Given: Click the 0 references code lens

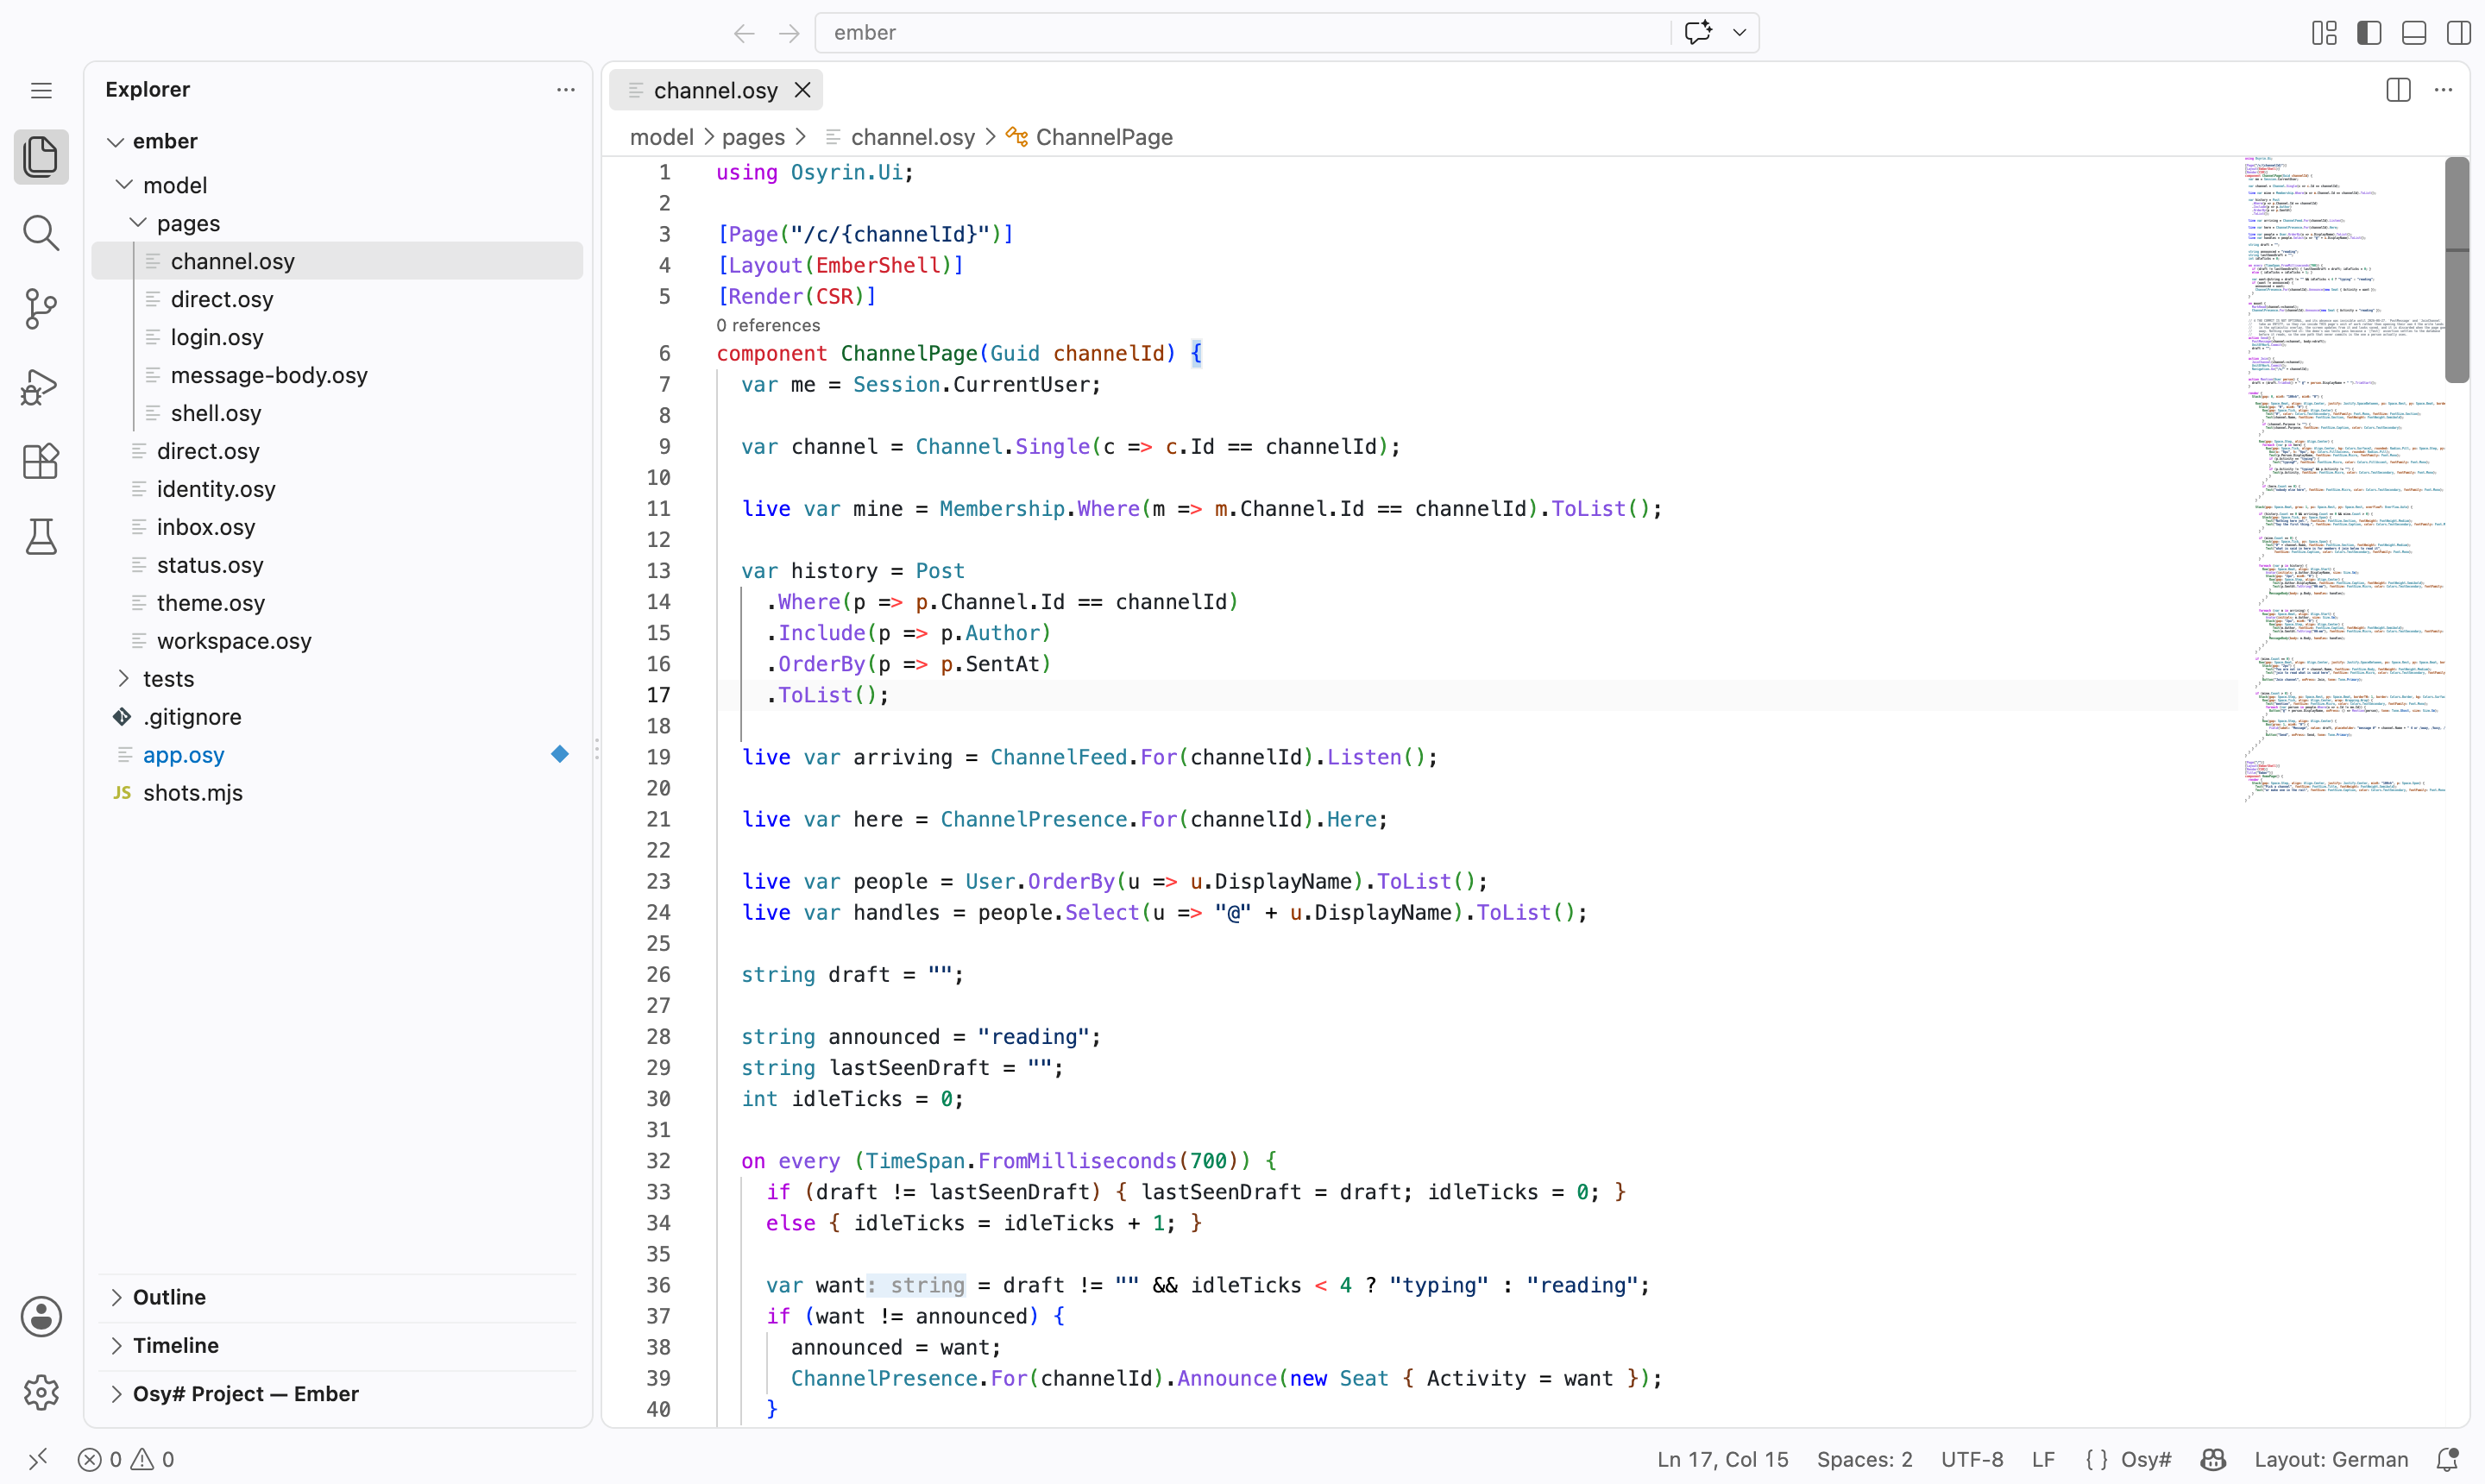Looking at the screenshot, I should coord(768,325).
